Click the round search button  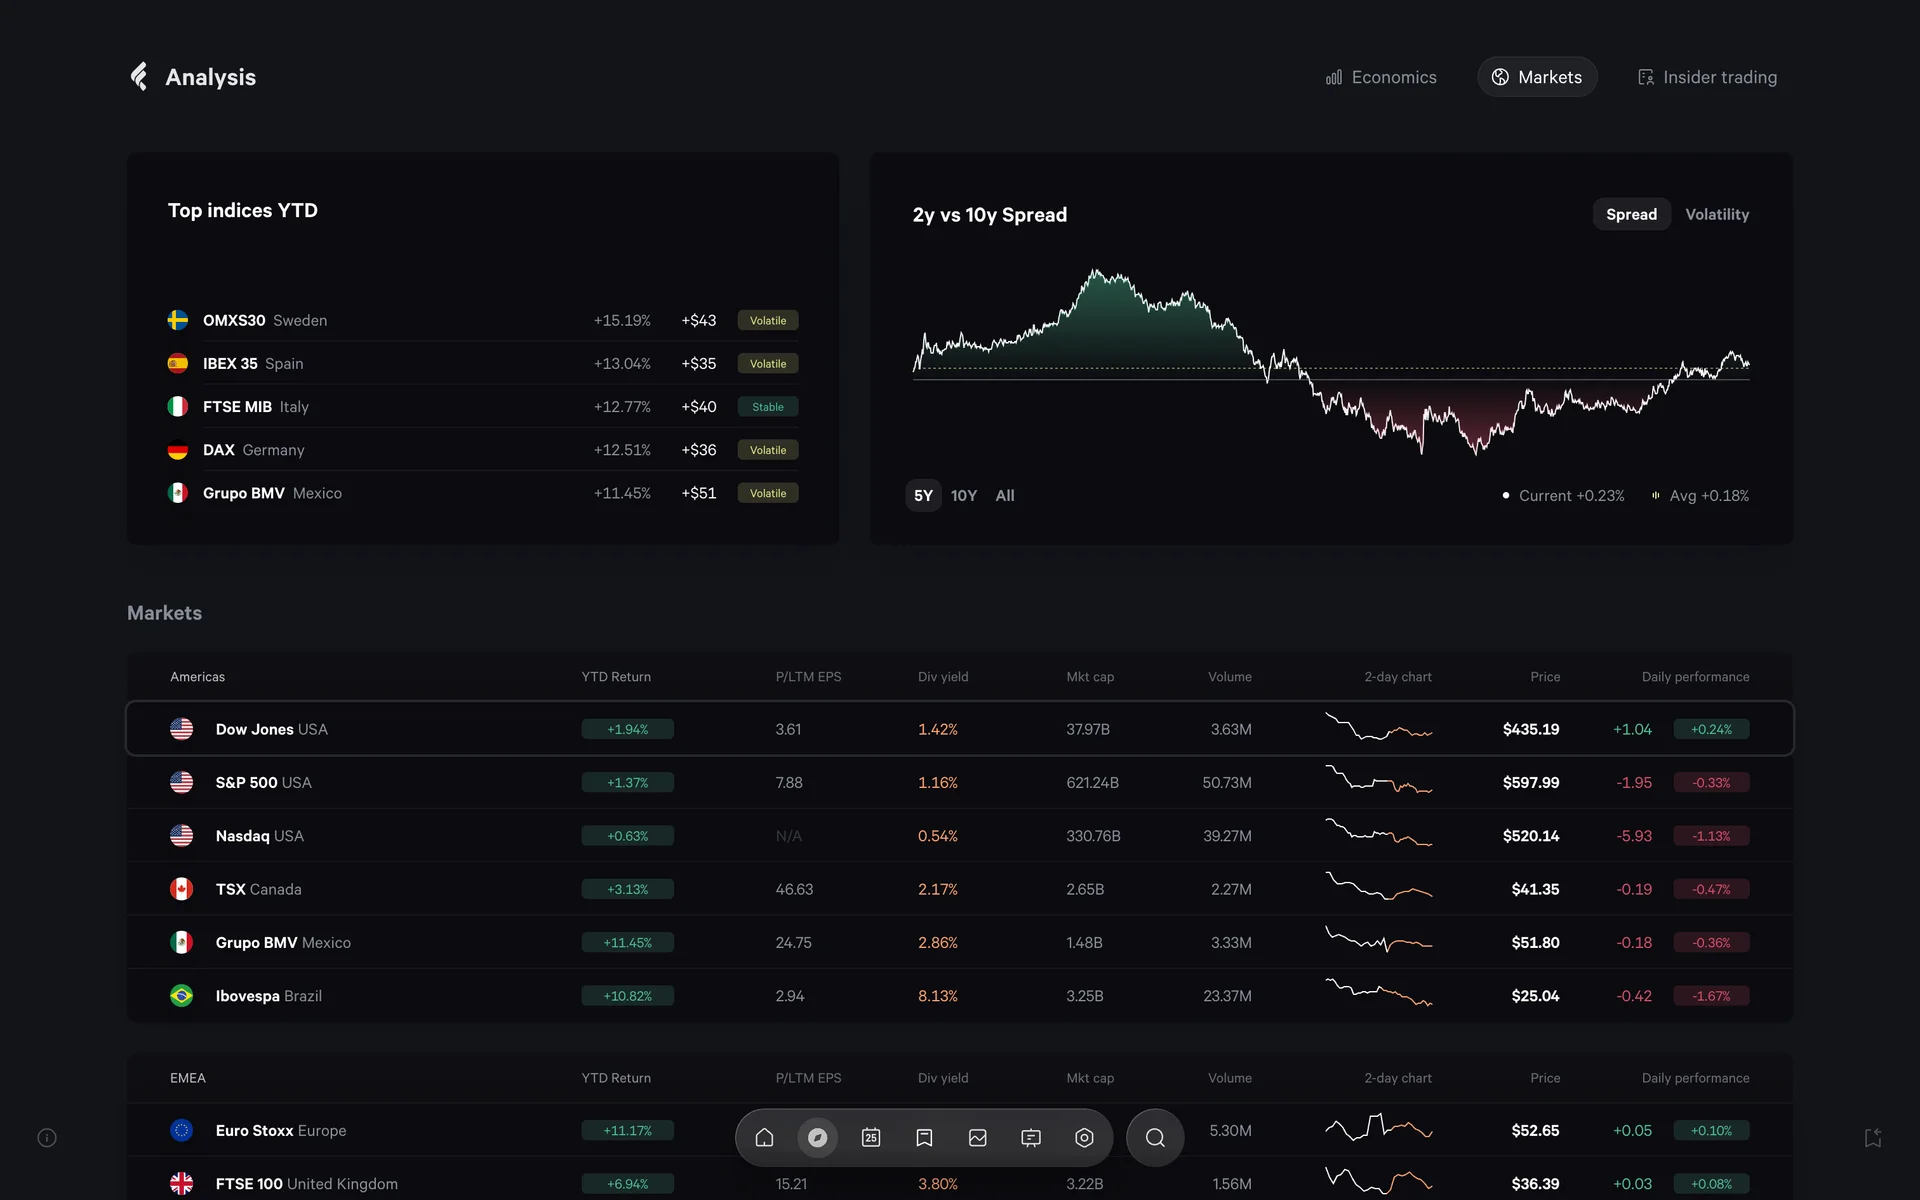click(1155, 1138)
